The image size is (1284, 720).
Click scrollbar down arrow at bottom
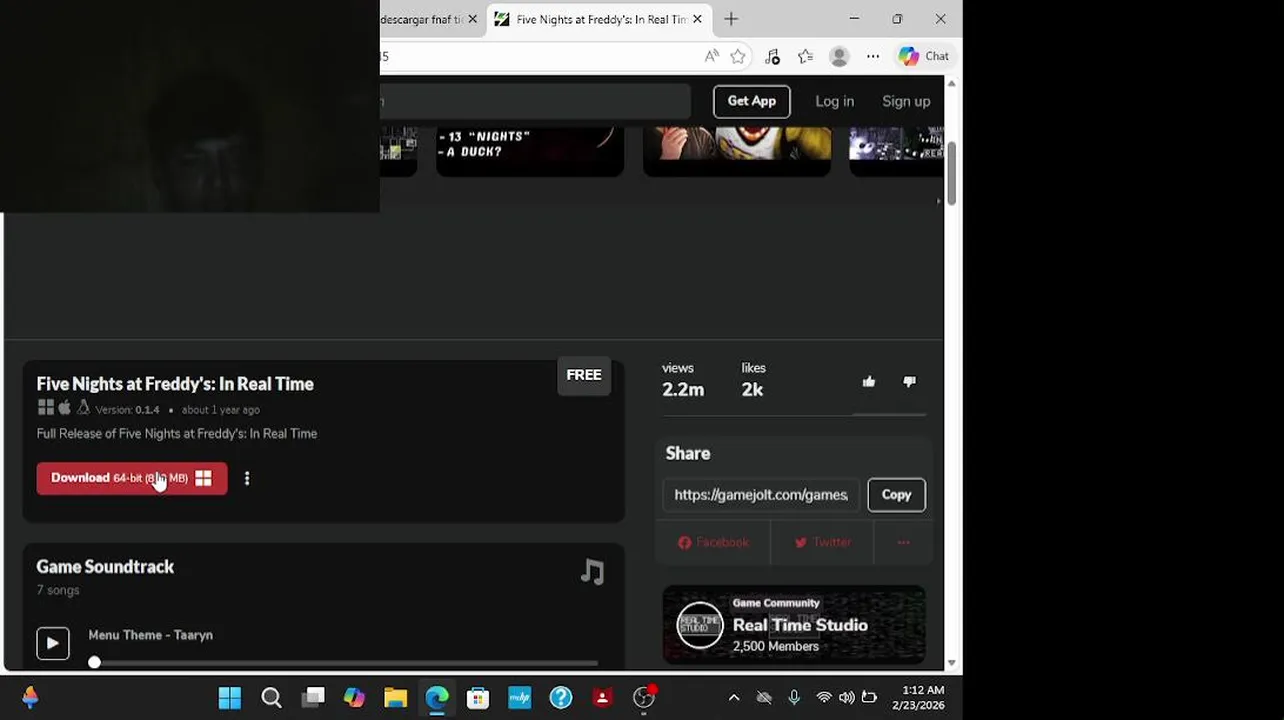point(952,663)
